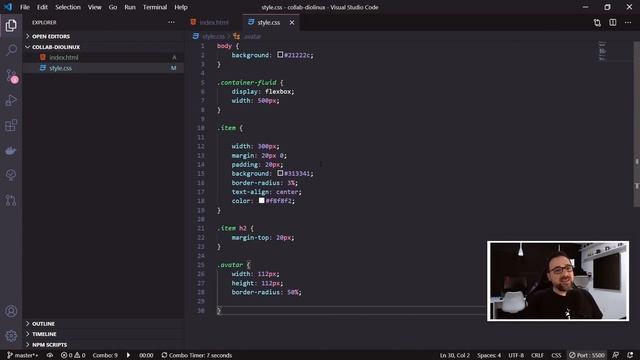
Task: Open the Edit menu
Action: pos(42,7)
